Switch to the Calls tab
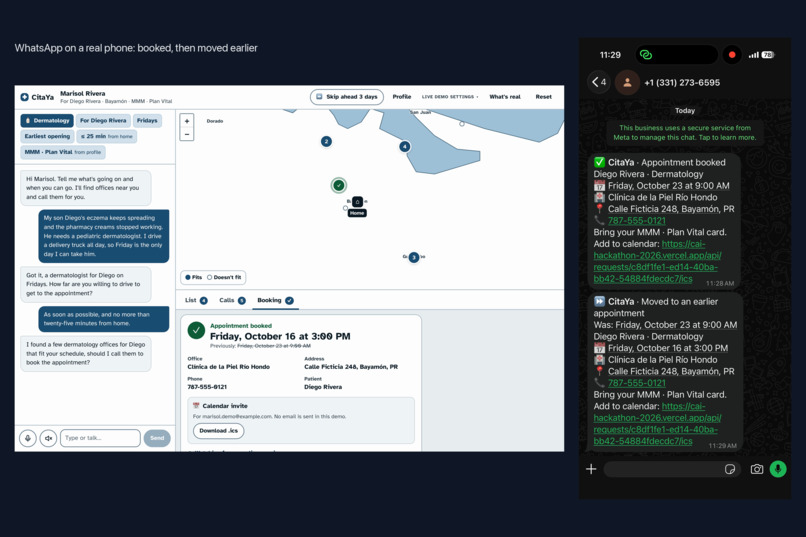The image size is (806, 537). 232,301
